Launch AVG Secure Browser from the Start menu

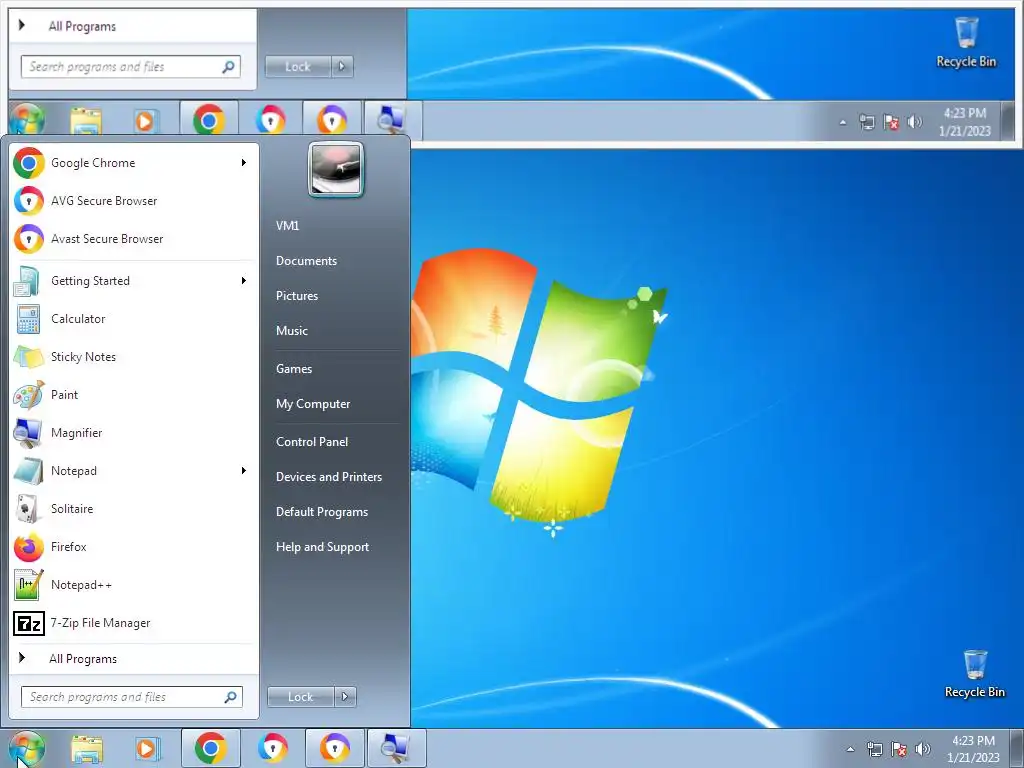coord(134,200)
